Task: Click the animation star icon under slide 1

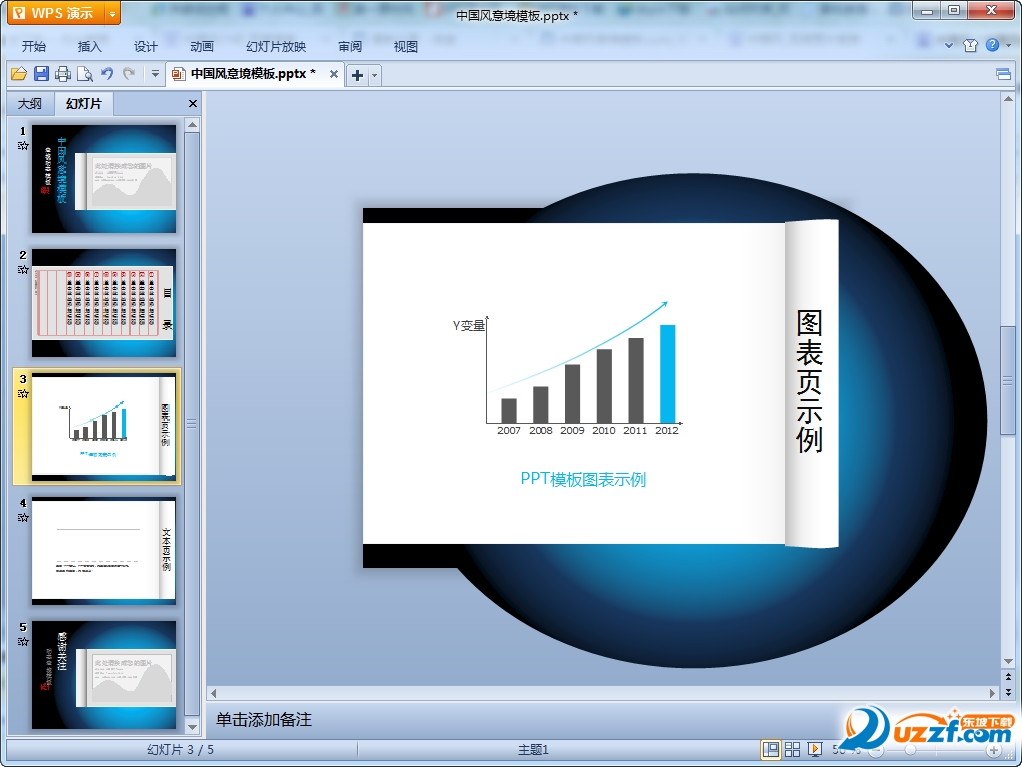Action: (x=23, y=145)
